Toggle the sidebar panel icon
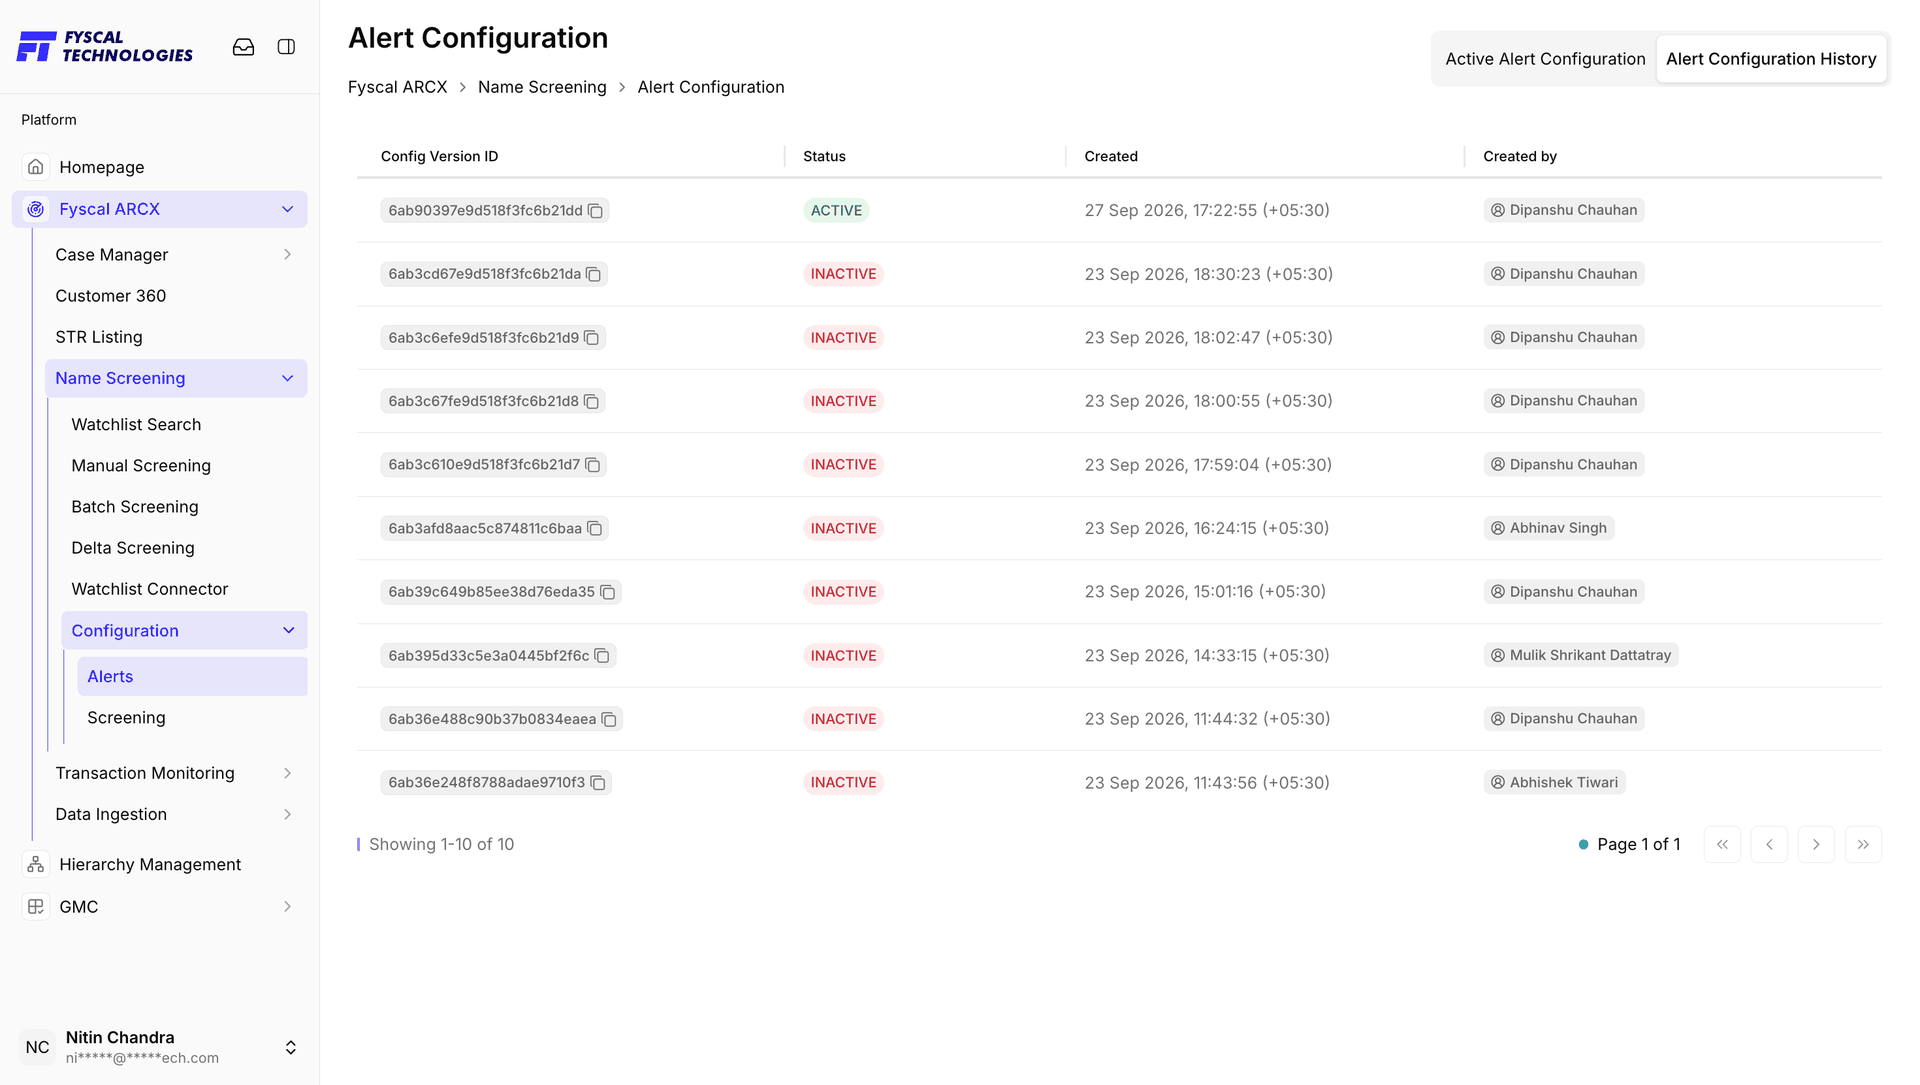1920x1085 pixels. [x=286, y=47]
